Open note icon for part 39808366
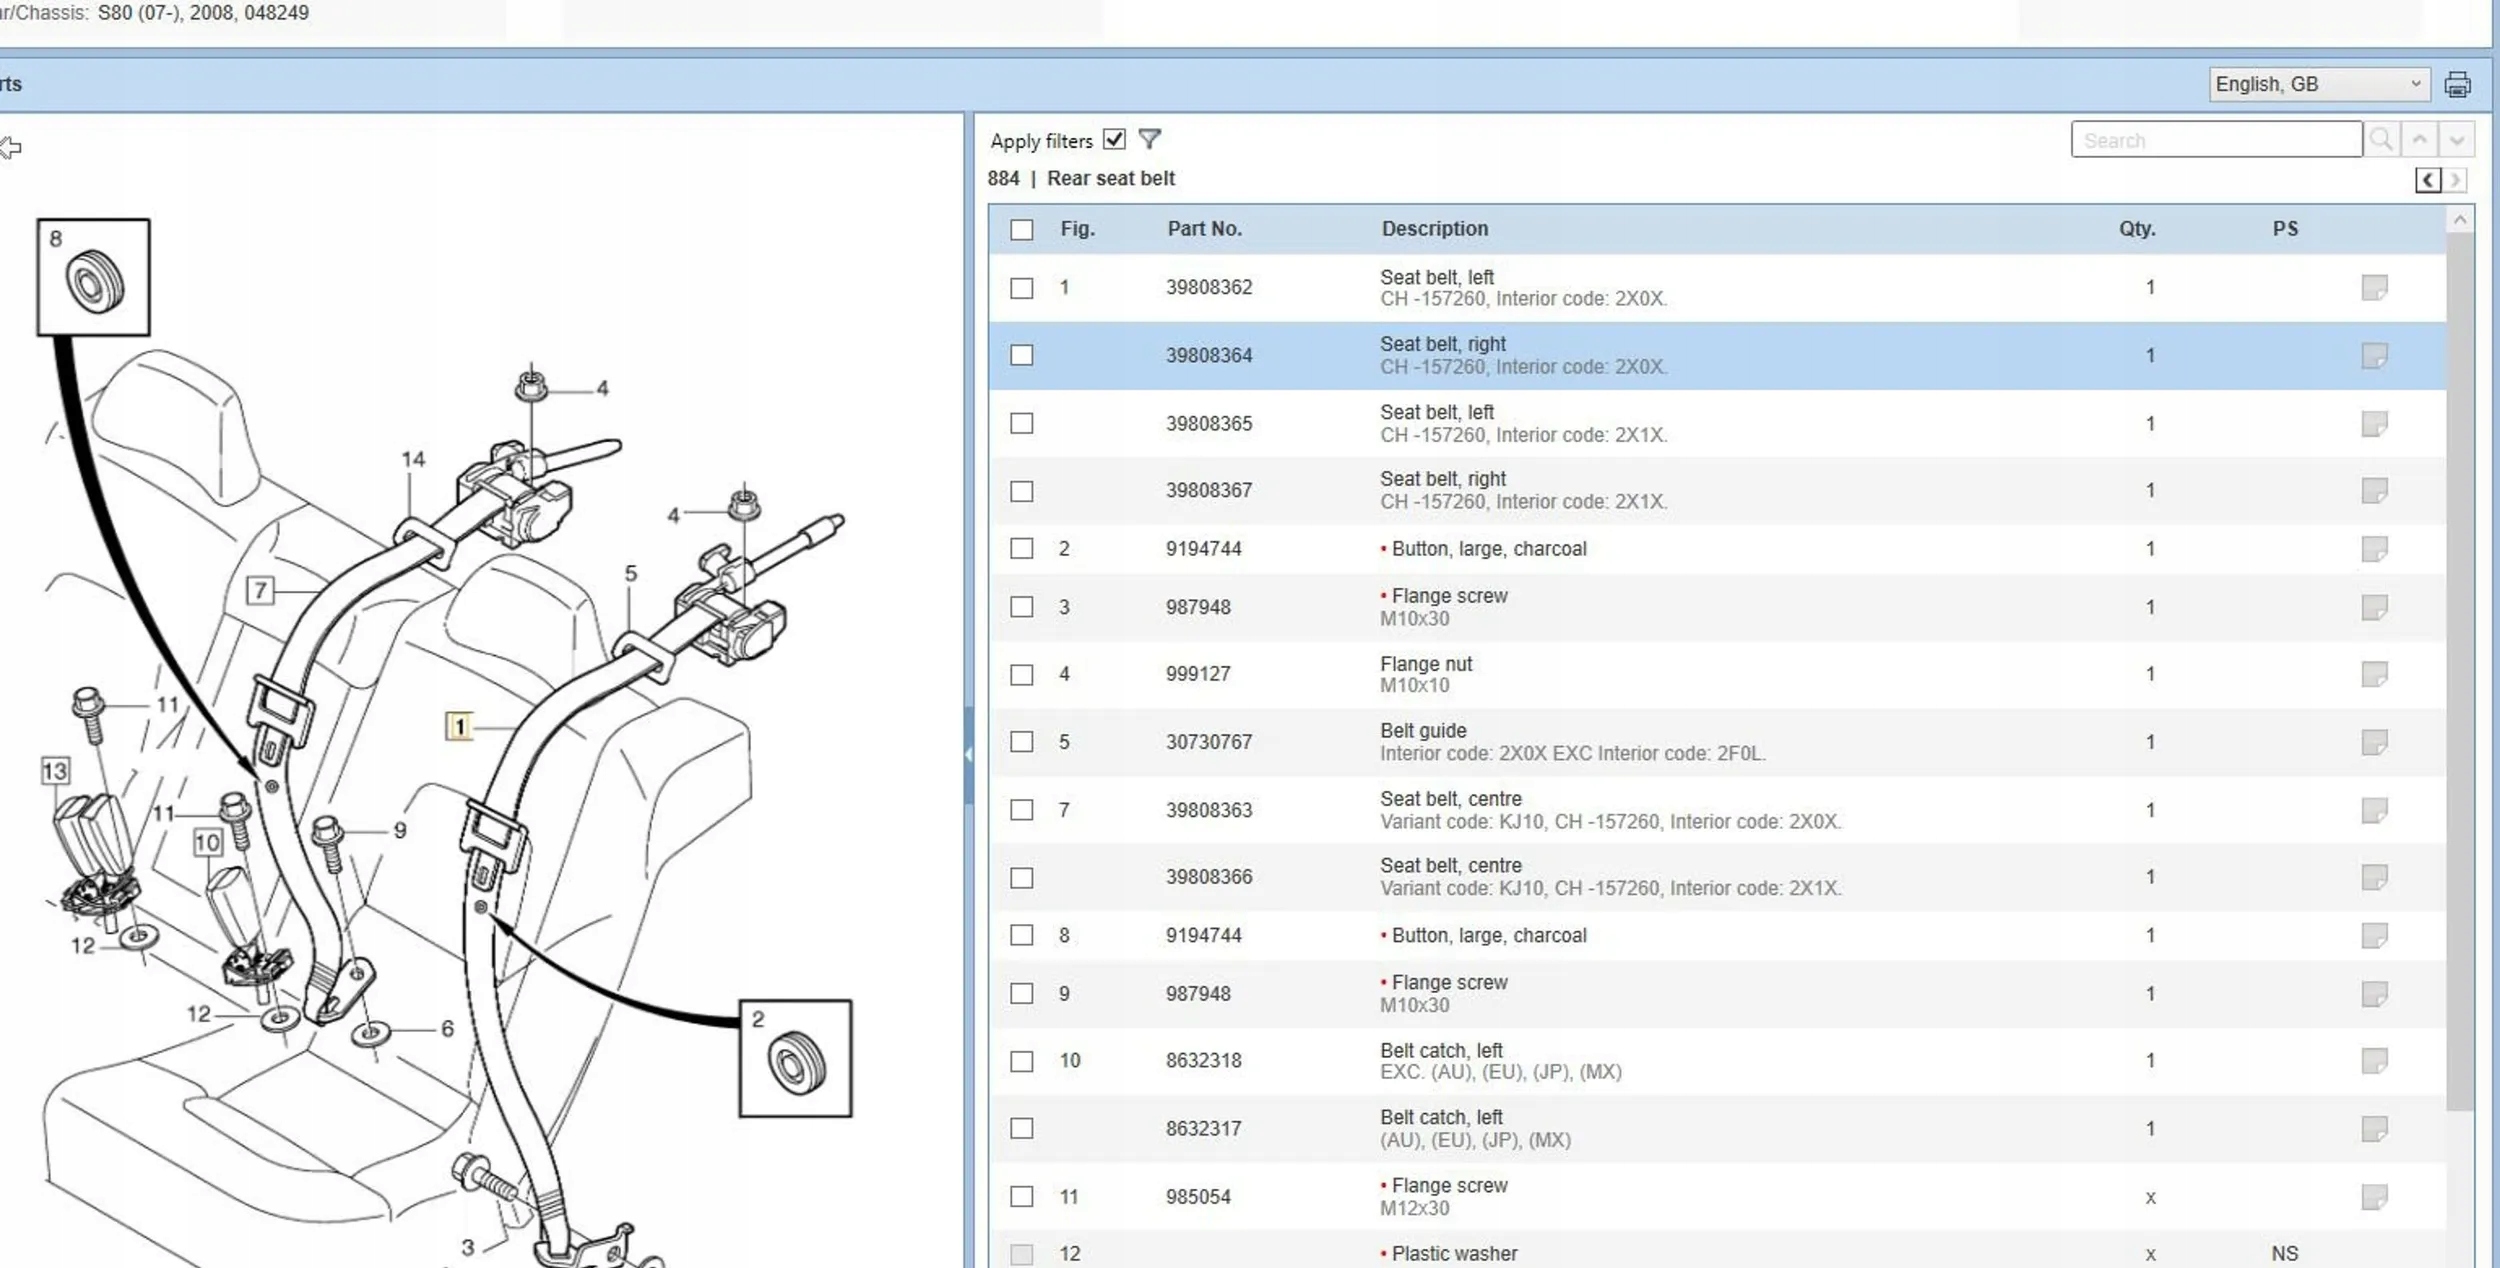 (x=2374, y=877)
